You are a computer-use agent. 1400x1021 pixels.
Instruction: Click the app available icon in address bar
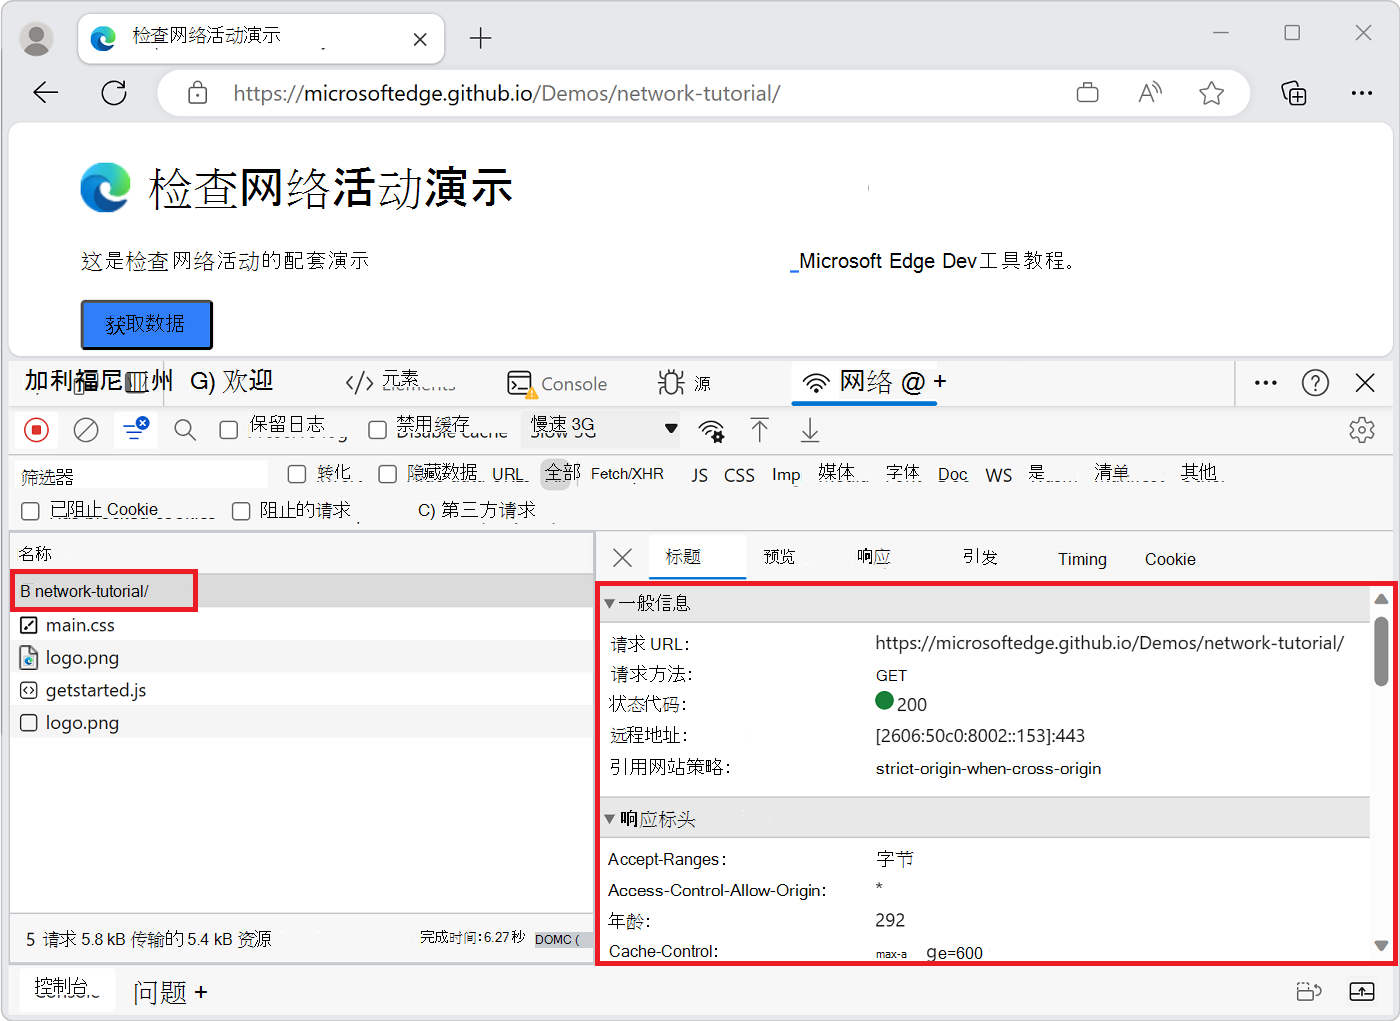[1087, 93]
